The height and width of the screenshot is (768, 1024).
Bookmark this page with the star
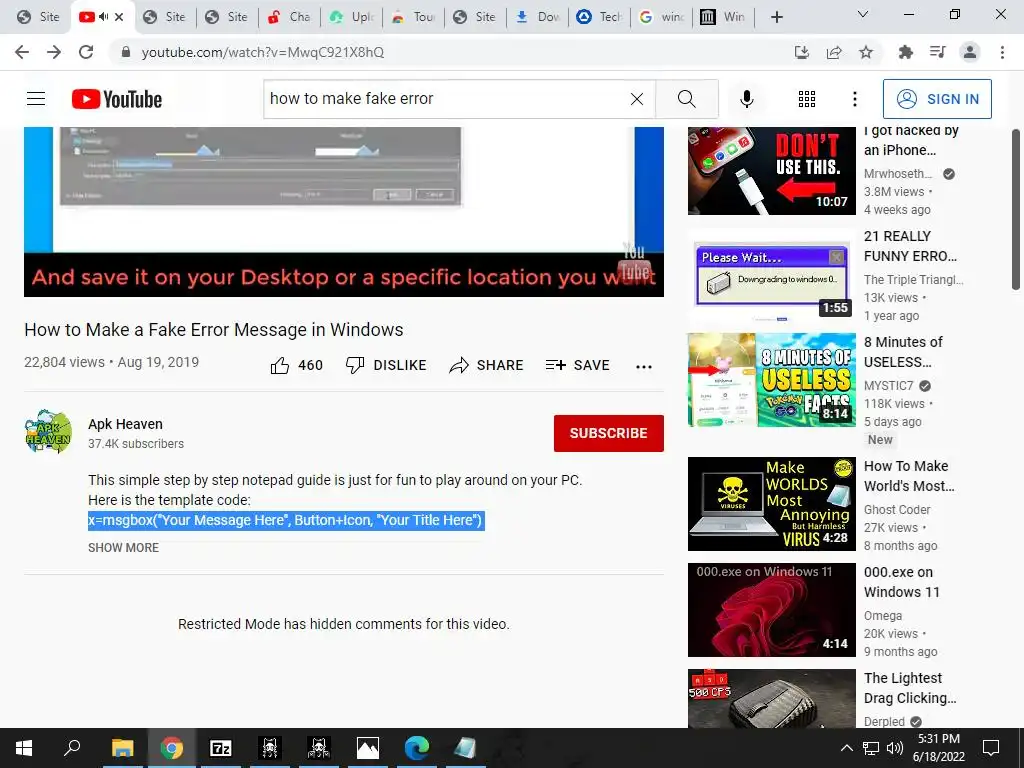click(866, 52)
